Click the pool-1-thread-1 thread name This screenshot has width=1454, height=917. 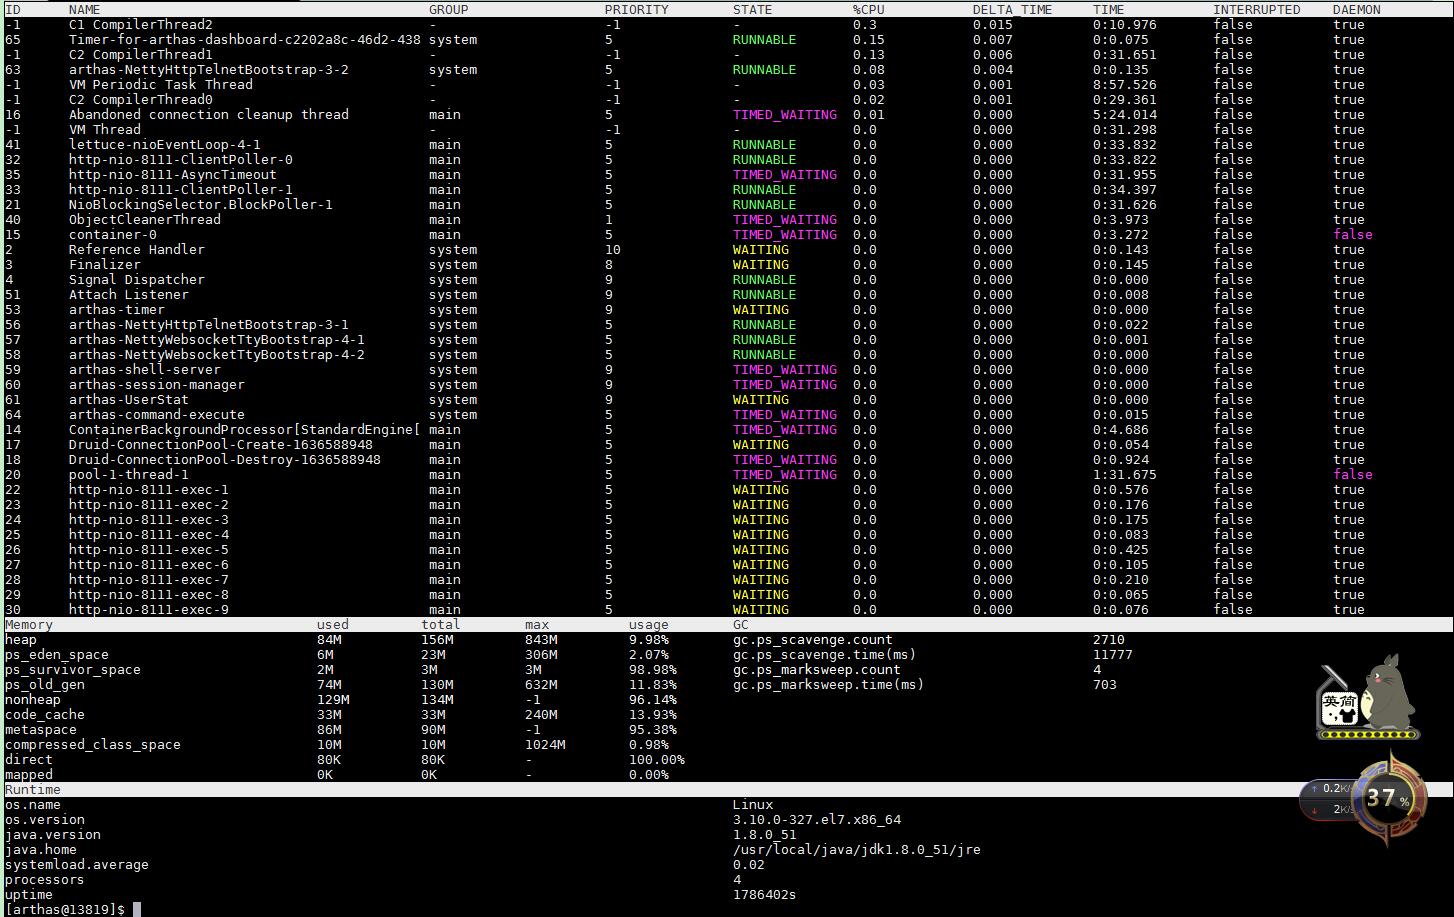[129, 474]
